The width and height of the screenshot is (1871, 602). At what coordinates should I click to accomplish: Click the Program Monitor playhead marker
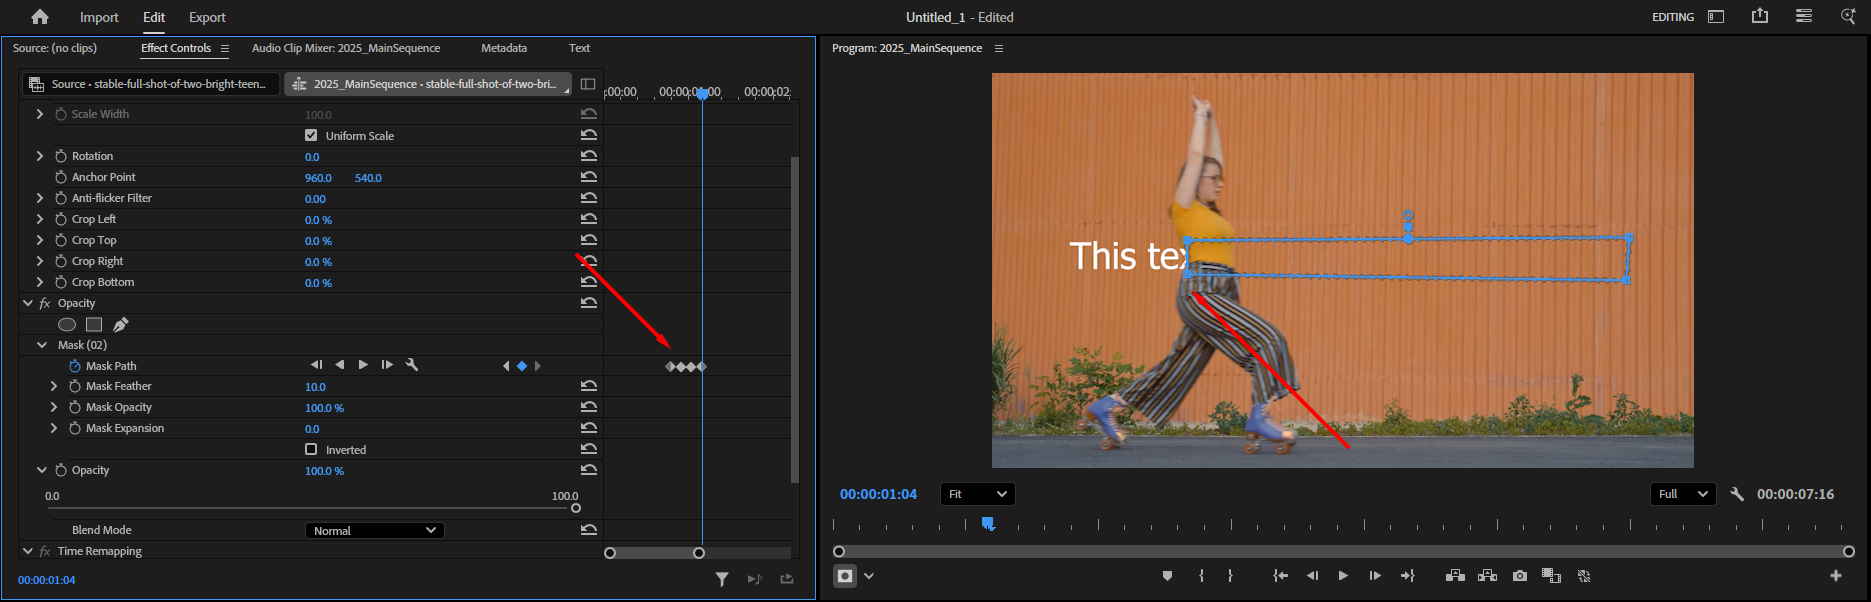pyautogui.click(x=988, y=524)
